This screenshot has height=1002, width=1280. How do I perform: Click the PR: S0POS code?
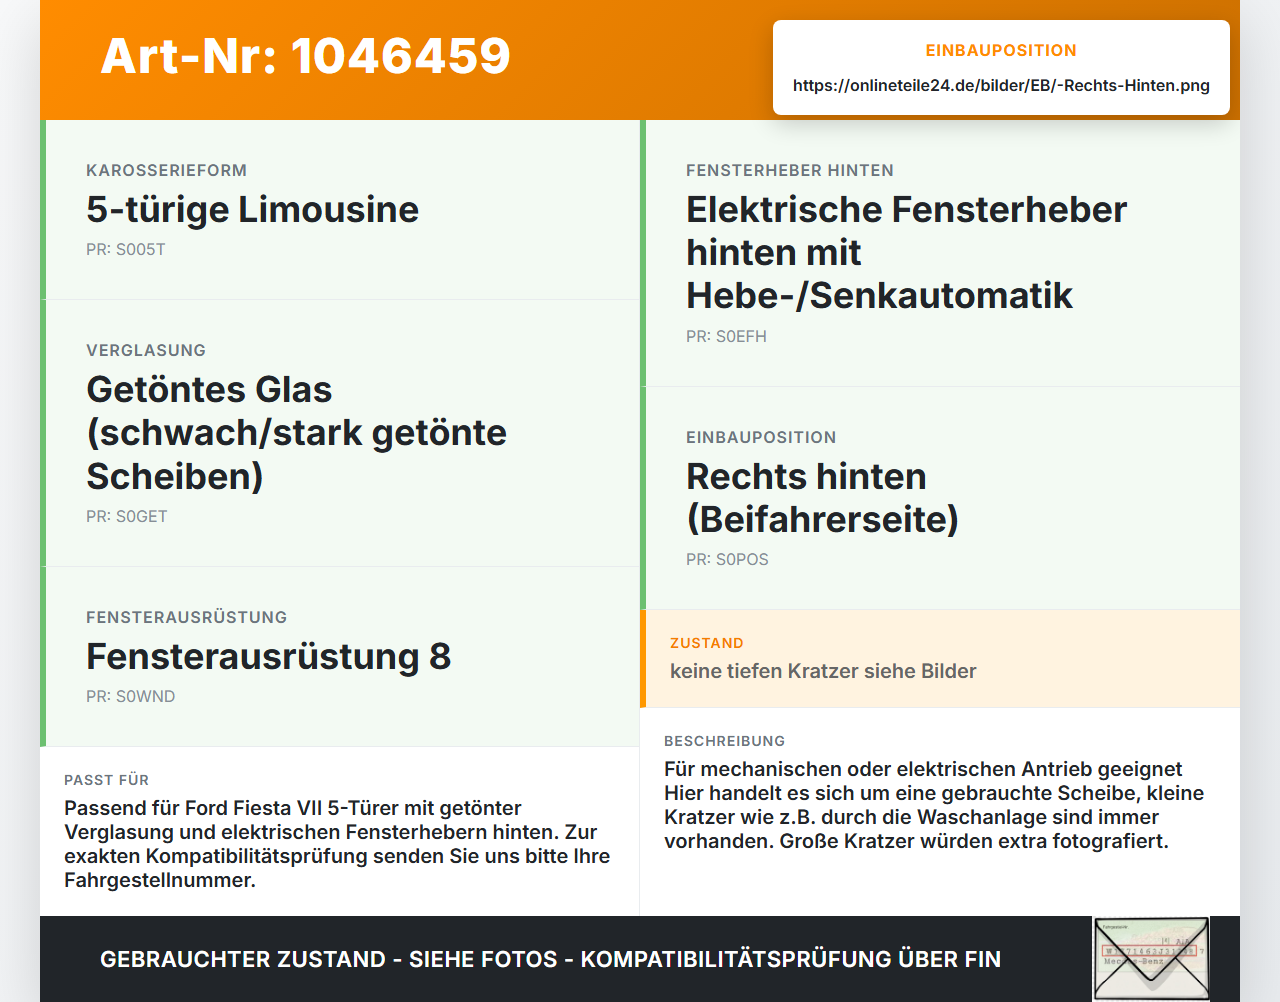(x=727, y=560)
